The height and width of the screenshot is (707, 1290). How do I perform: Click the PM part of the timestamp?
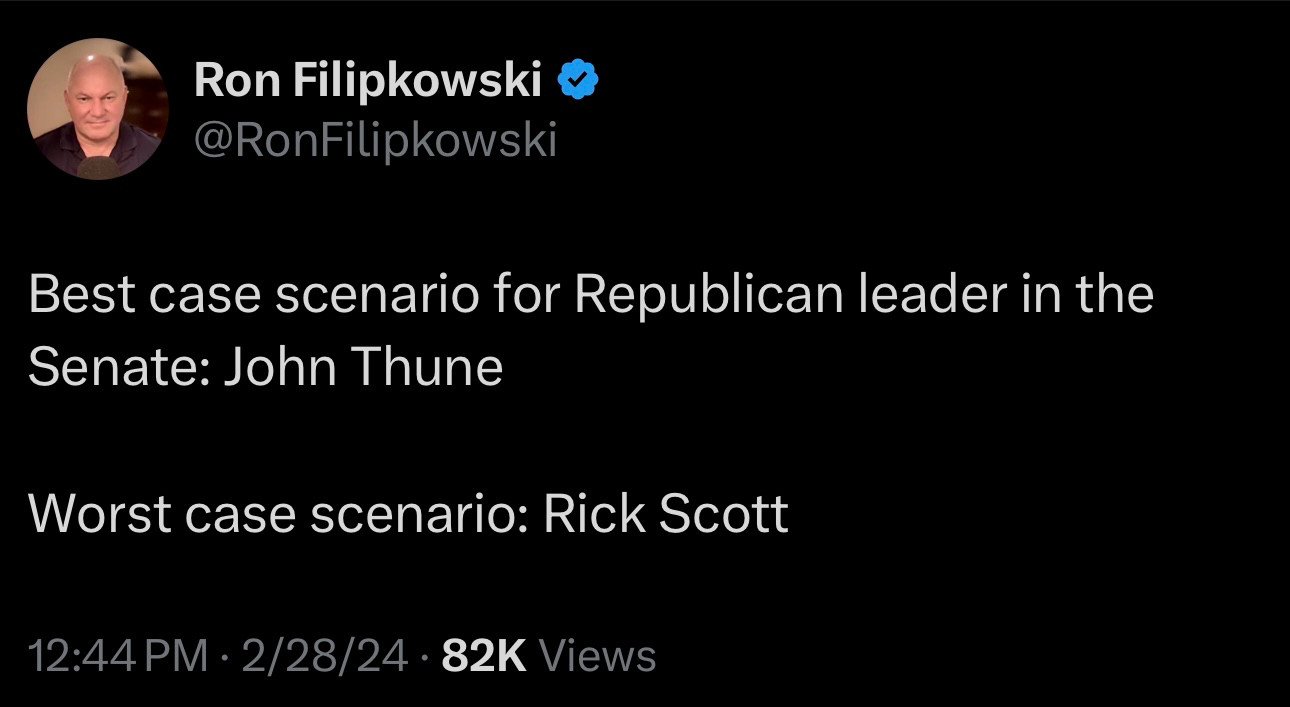[x=175, y=656]
